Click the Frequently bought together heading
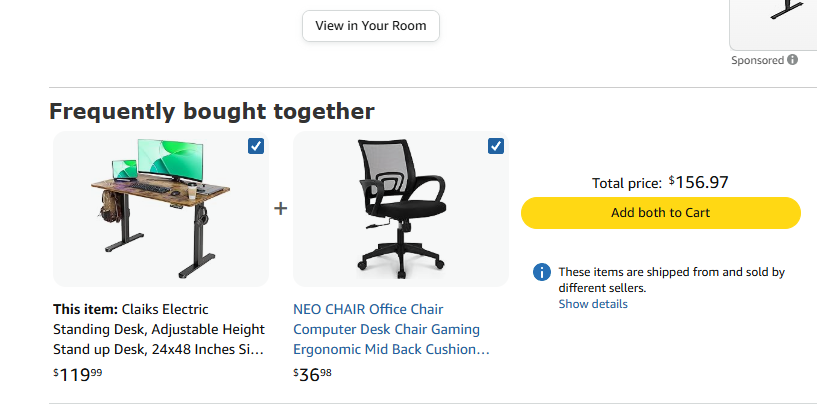The height and width of the screenshot is (414, 817). click(x=212, y=111)
